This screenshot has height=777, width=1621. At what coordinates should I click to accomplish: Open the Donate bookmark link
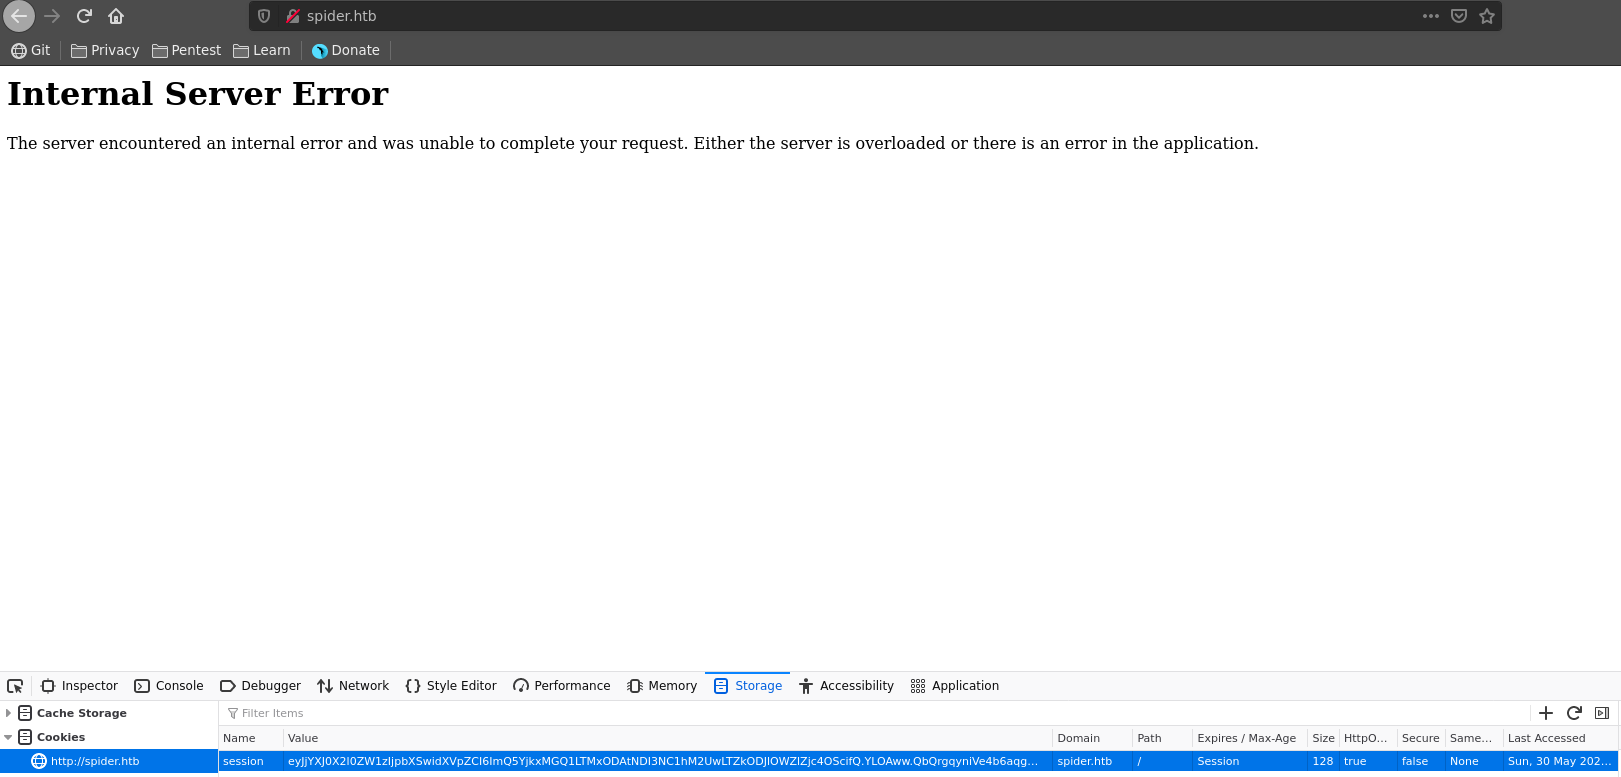pyautogui.click(x=346, y=50)
